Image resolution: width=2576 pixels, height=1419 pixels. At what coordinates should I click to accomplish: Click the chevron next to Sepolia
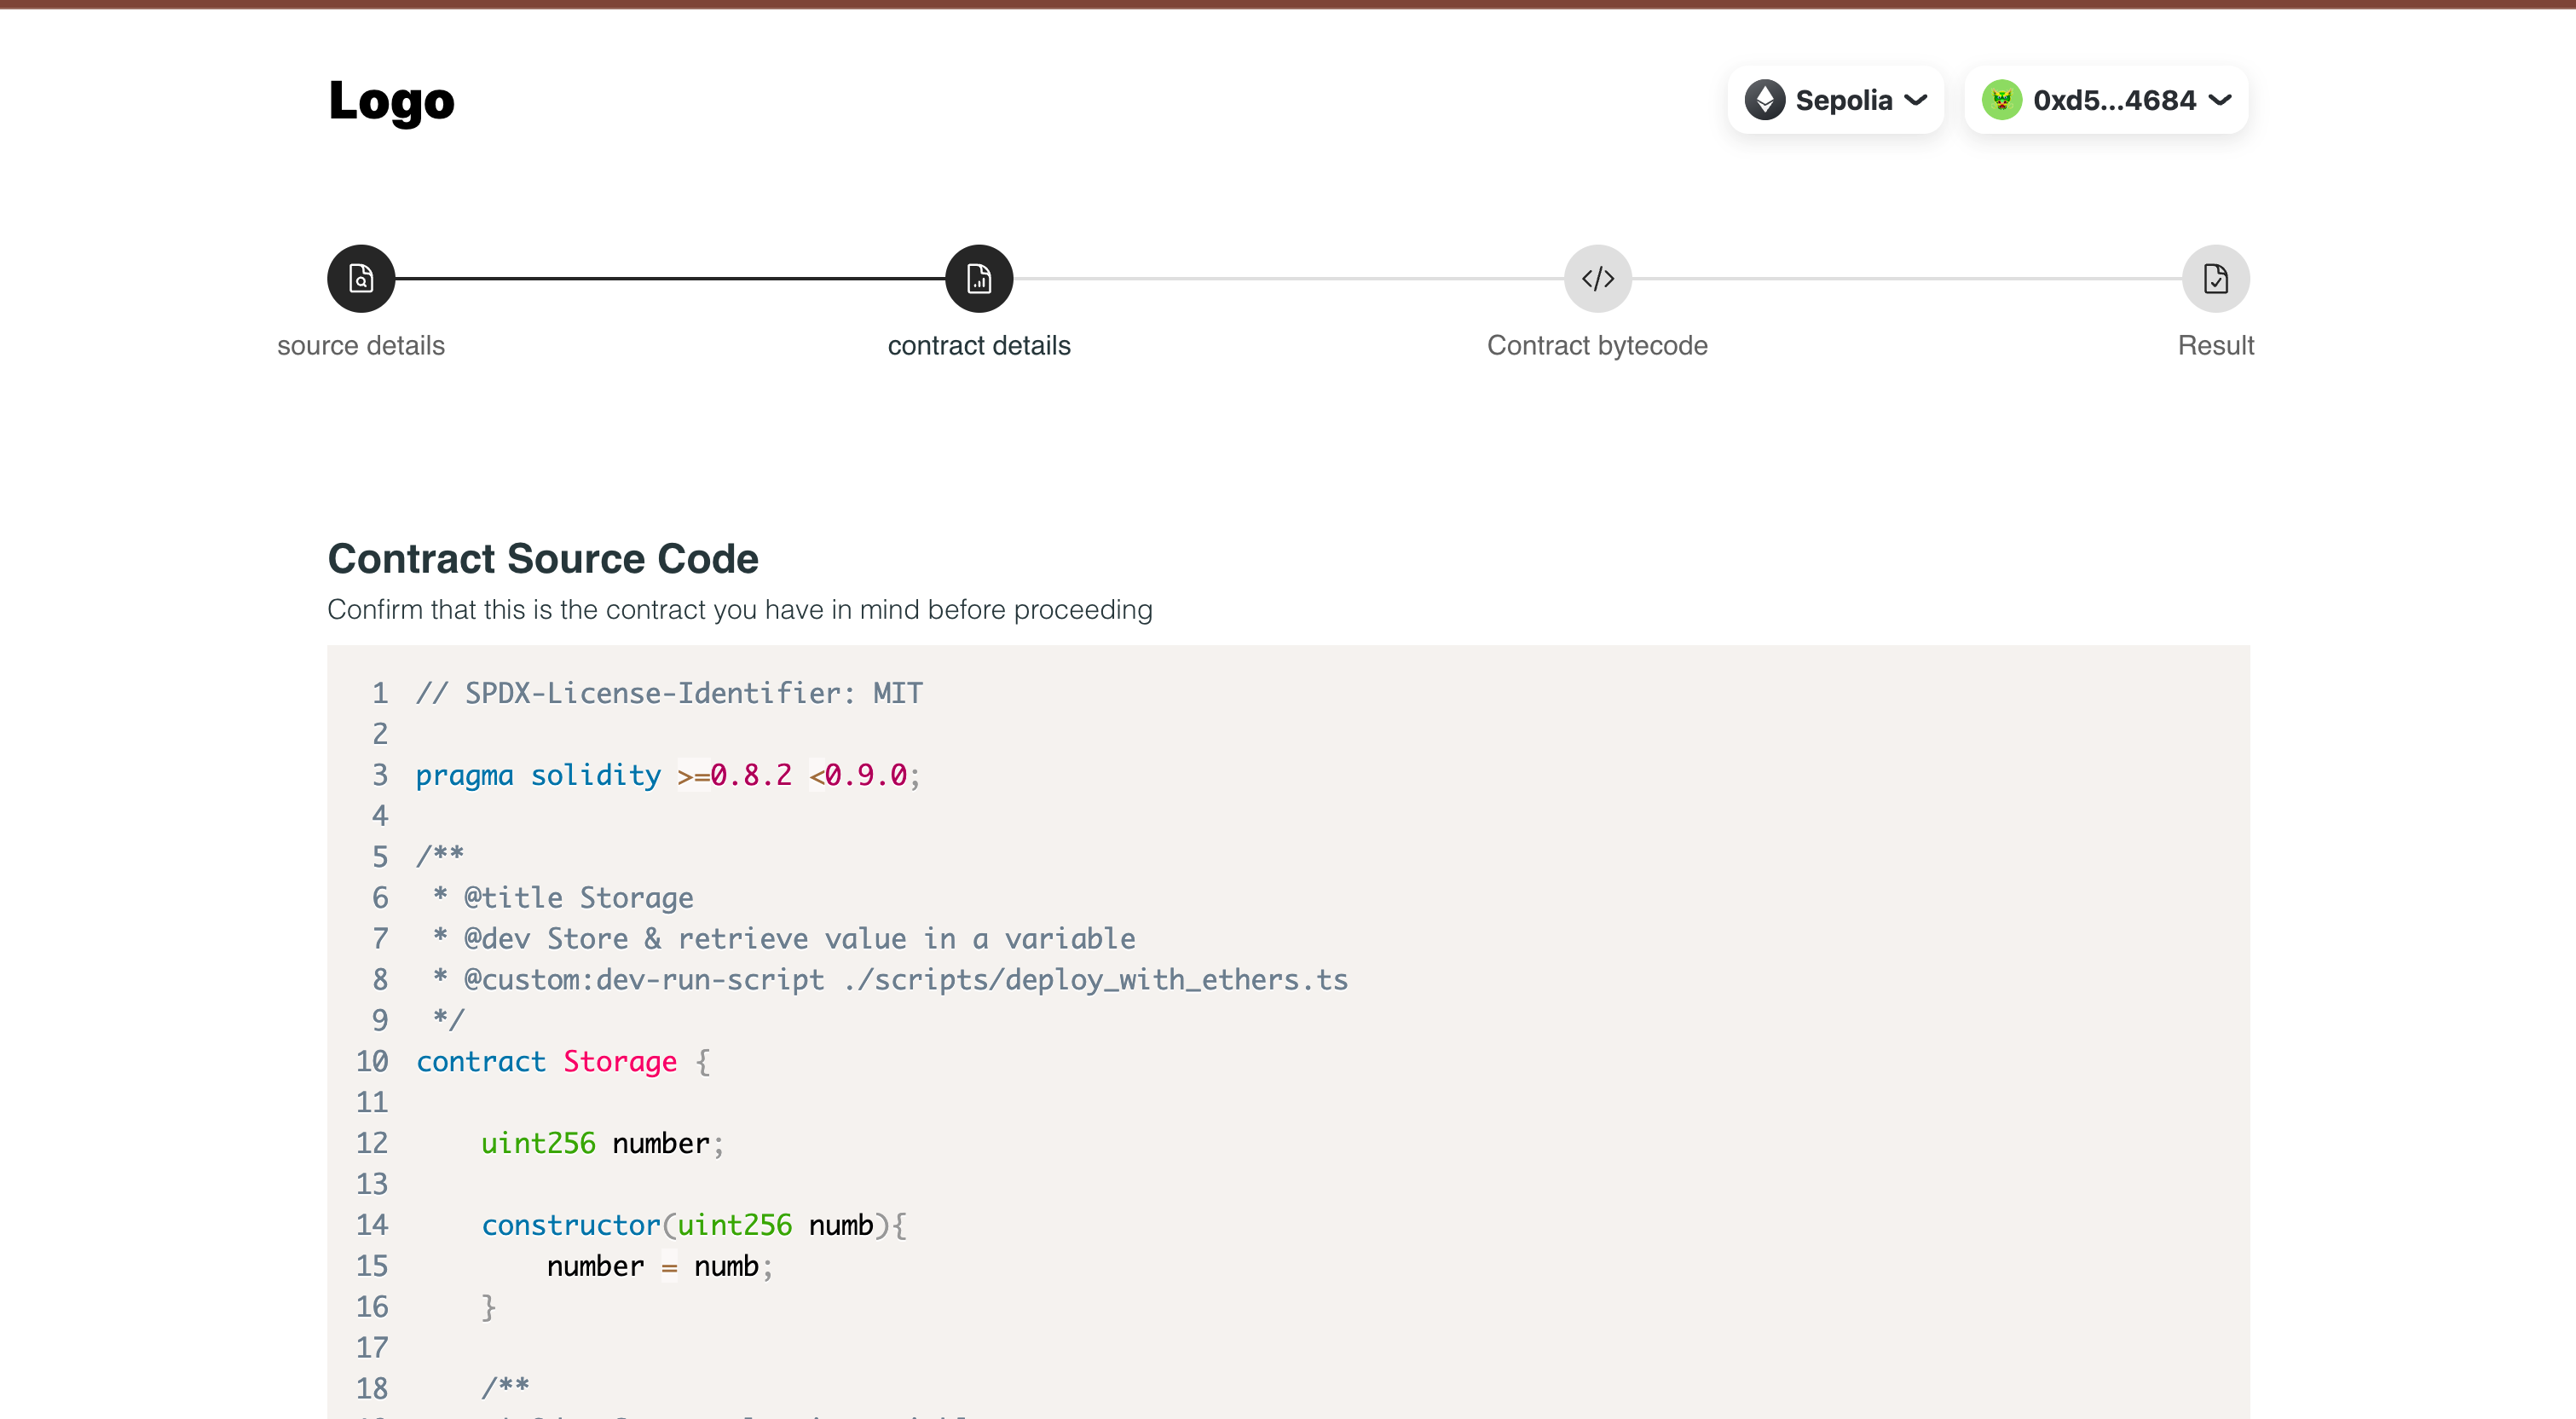click(1916, 100)
